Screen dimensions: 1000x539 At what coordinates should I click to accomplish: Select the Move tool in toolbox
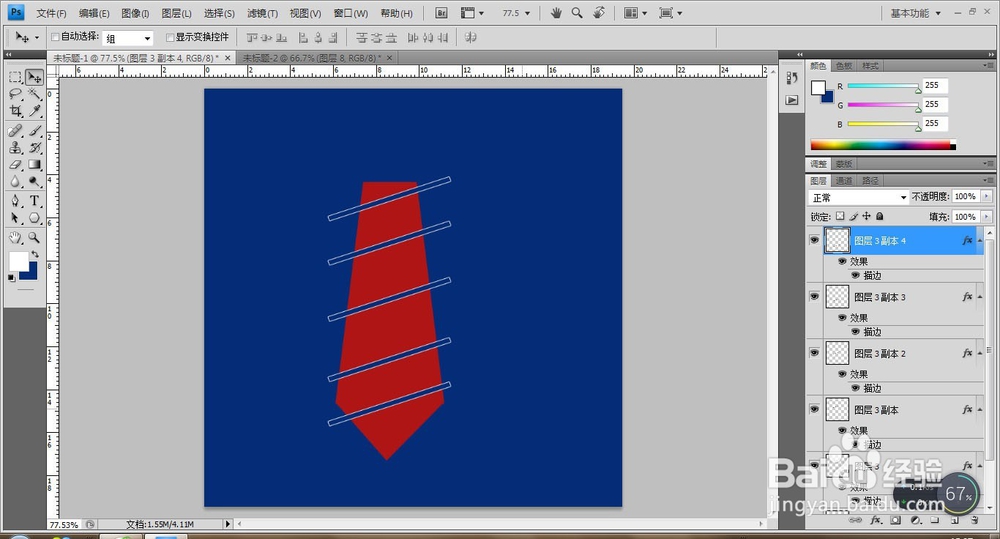[x=34, y=77]
